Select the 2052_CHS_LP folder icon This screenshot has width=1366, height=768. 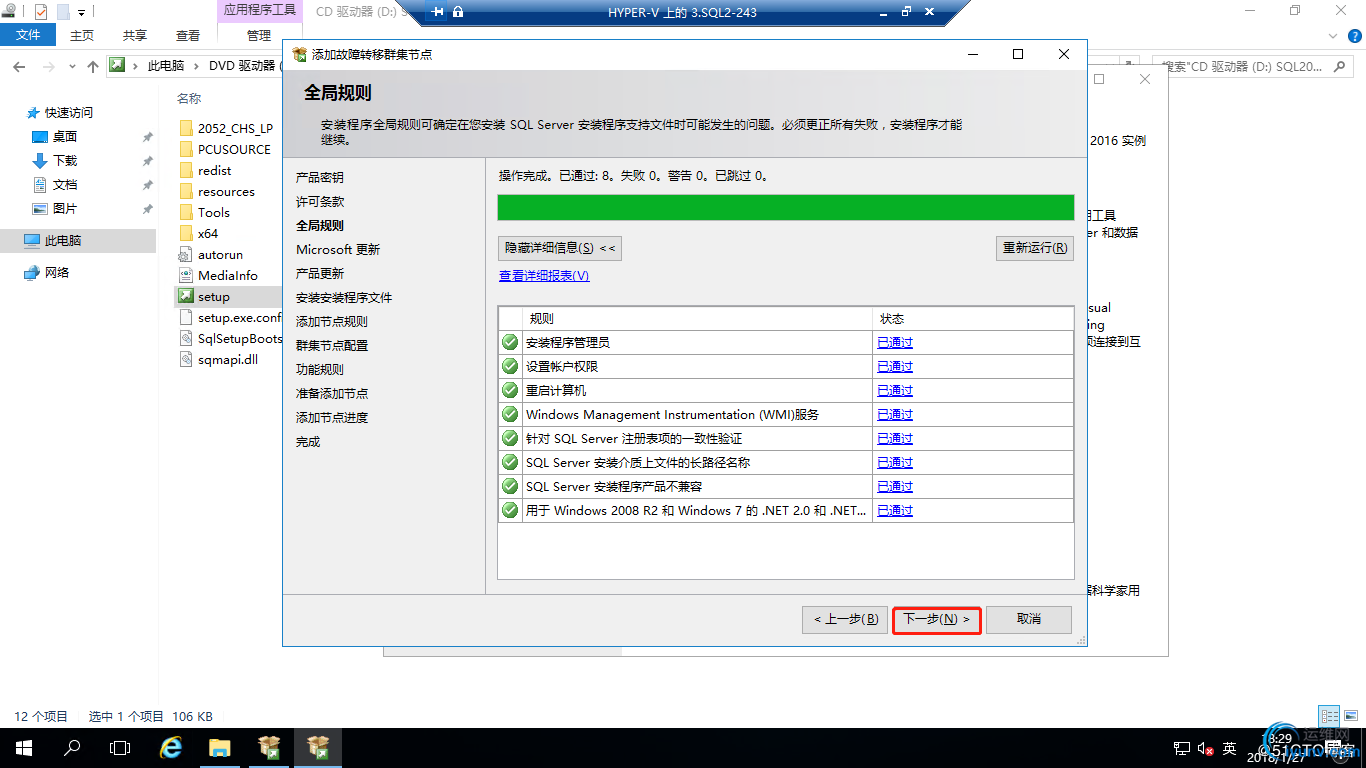pos(186,128)
